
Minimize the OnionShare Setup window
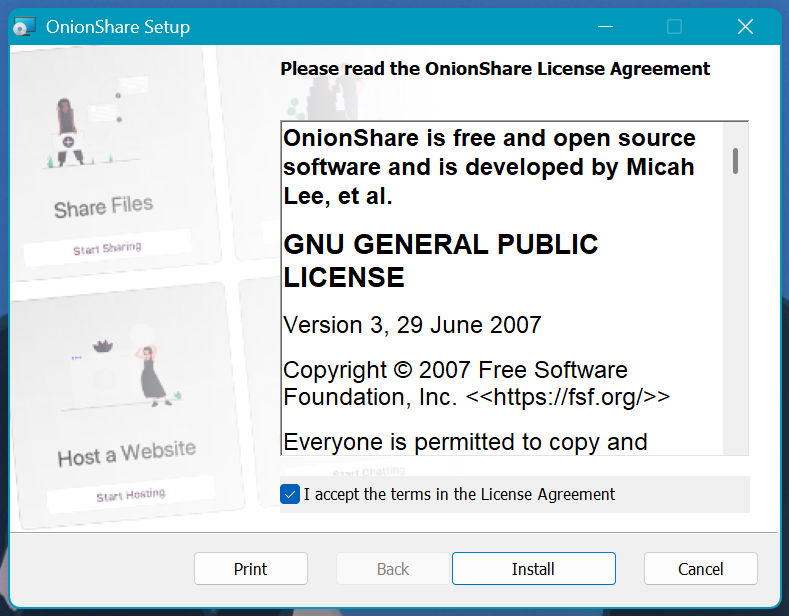tap(604, 27)
